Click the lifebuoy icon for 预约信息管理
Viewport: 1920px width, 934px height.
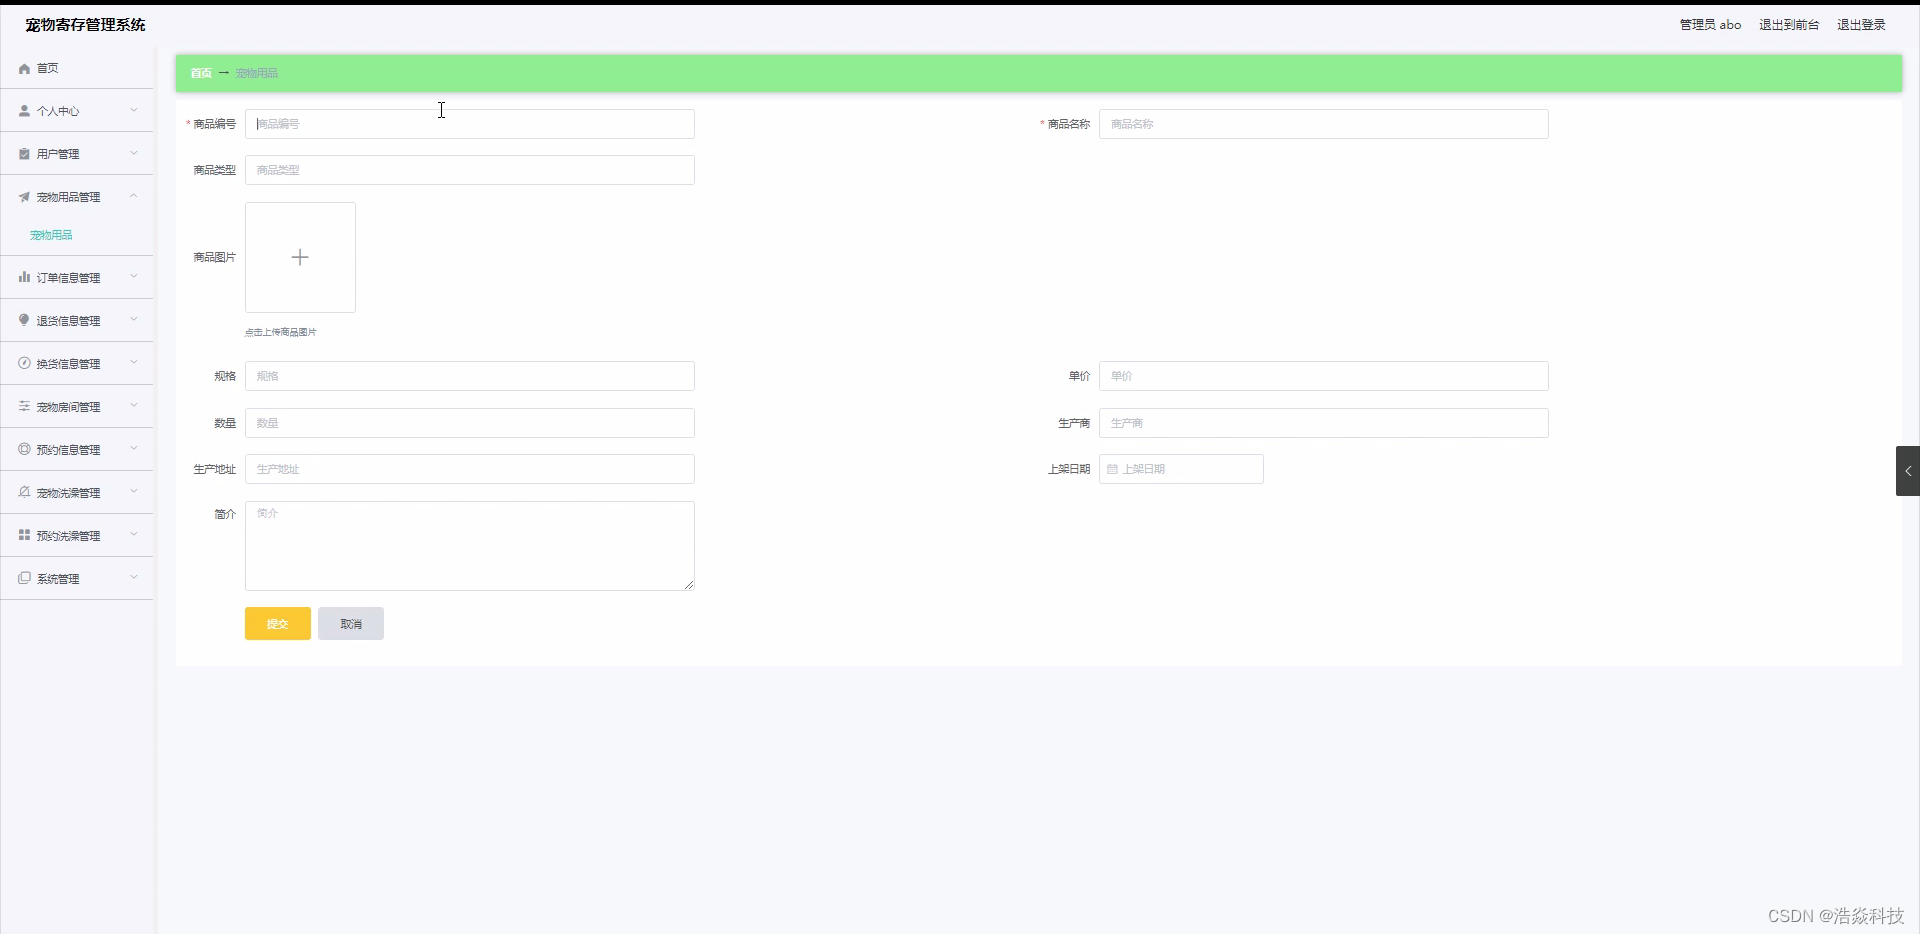pyautogui.click(x=24, y=449)
